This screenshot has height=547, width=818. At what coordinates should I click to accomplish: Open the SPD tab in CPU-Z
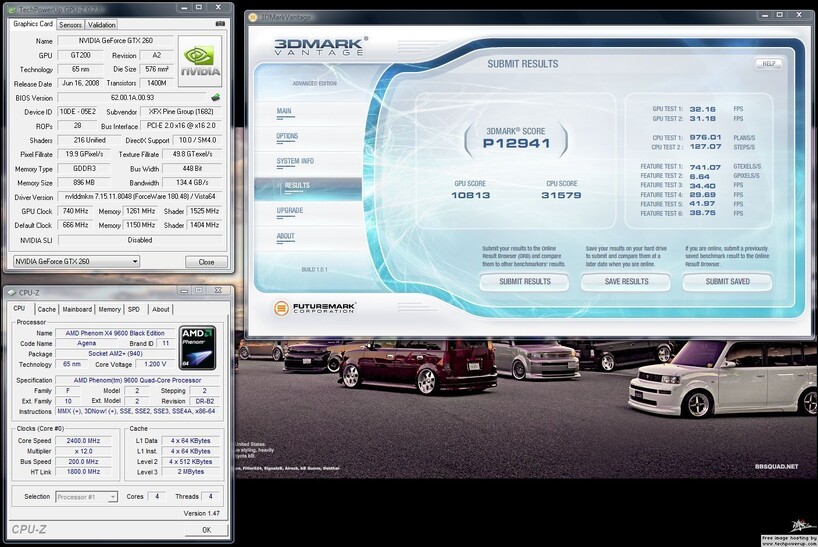point(134,309)
